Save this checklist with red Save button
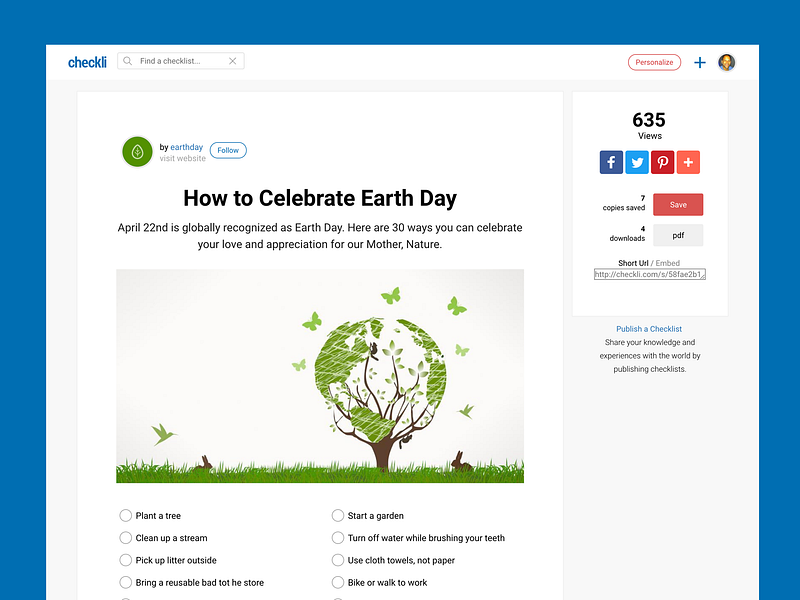The image size is (800, 600). coord(678,205)
